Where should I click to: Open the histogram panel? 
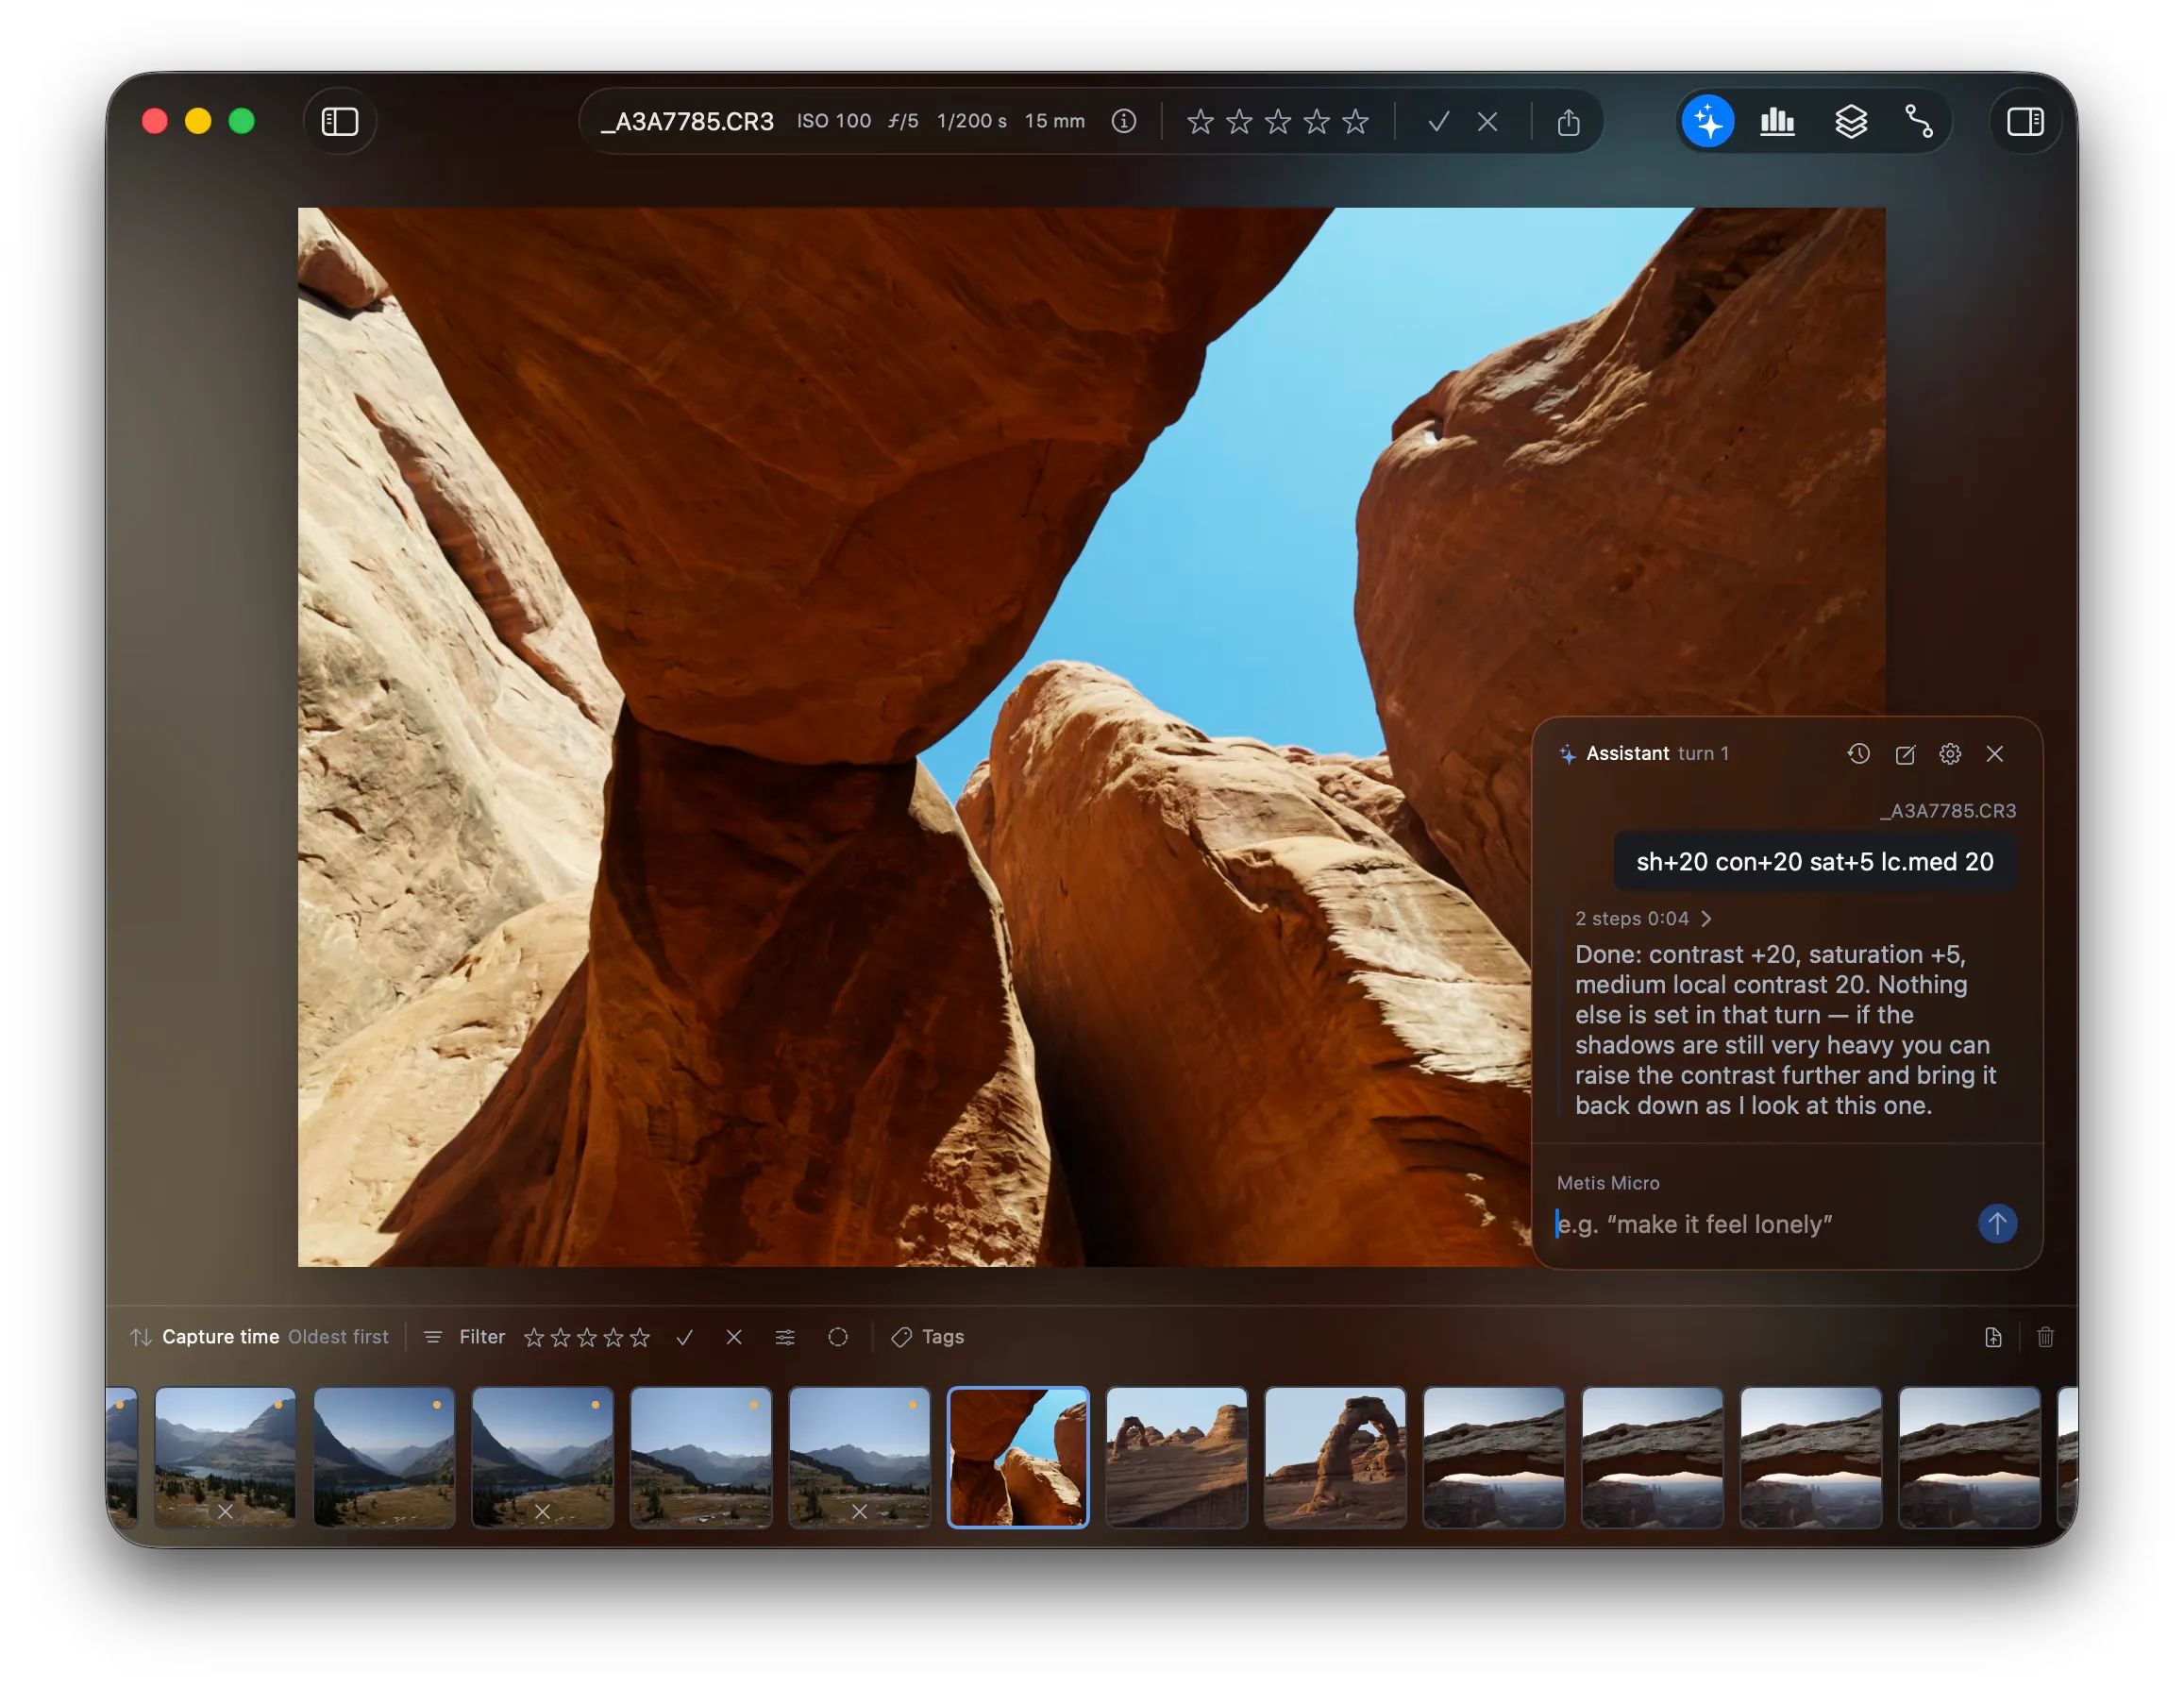pos(1777,122)
